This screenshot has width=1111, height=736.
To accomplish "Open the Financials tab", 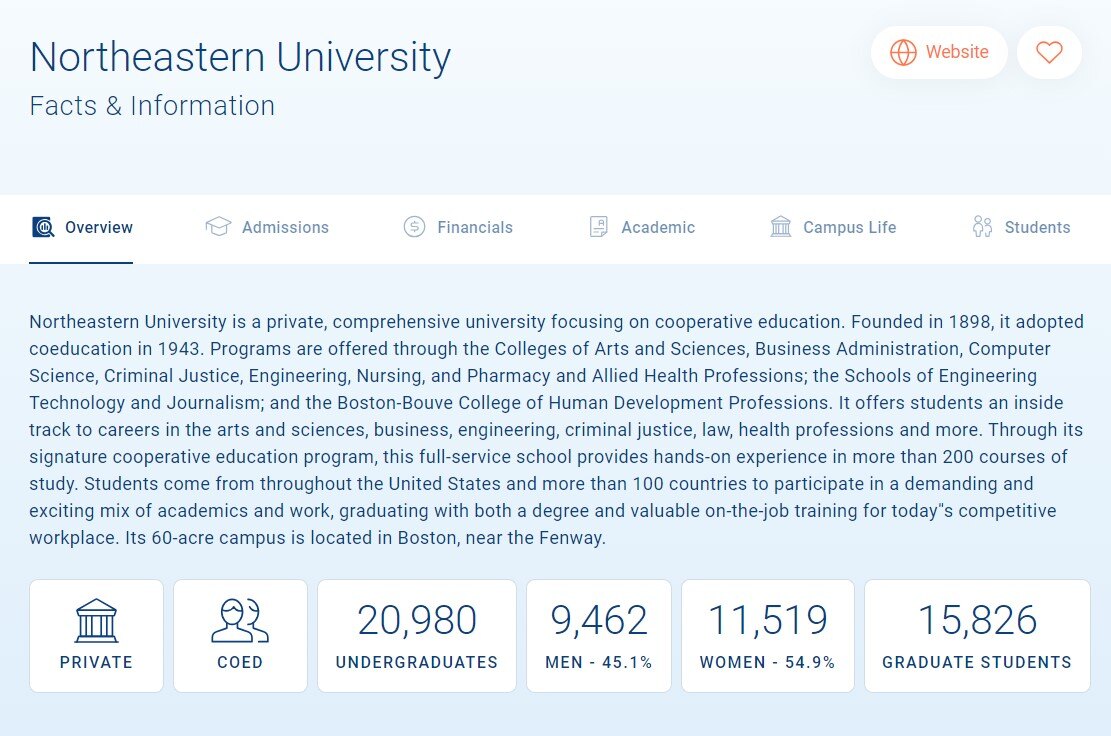I will (475, 228).
